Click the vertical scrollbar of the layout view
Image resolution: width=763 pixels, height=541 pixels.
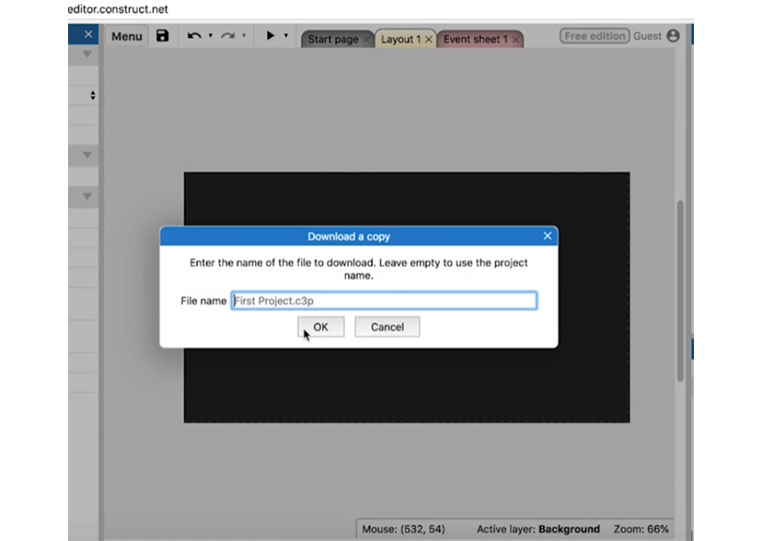tap(680, 290)
